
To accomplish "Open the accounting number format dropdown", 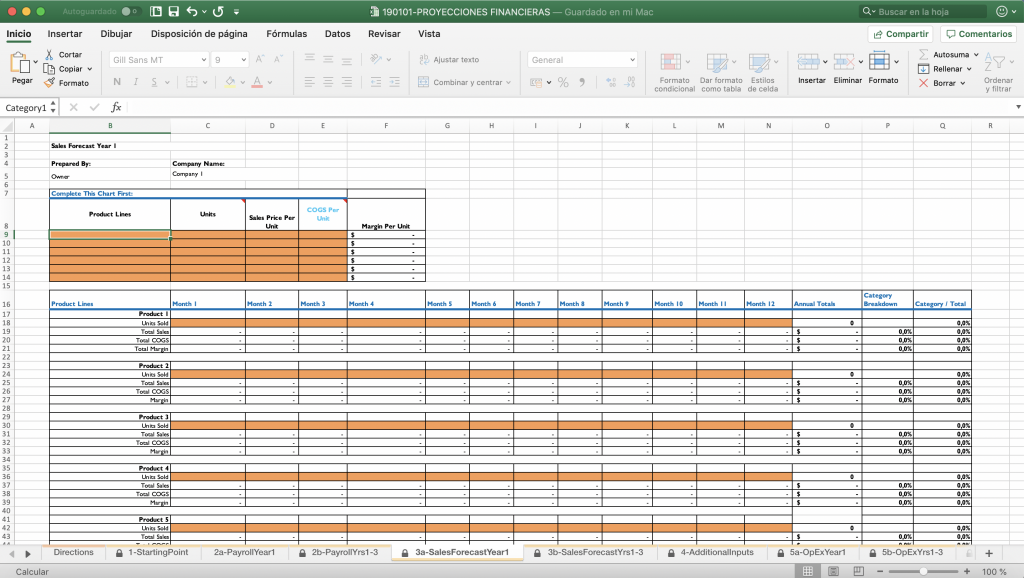I will (x=549, y=82).
